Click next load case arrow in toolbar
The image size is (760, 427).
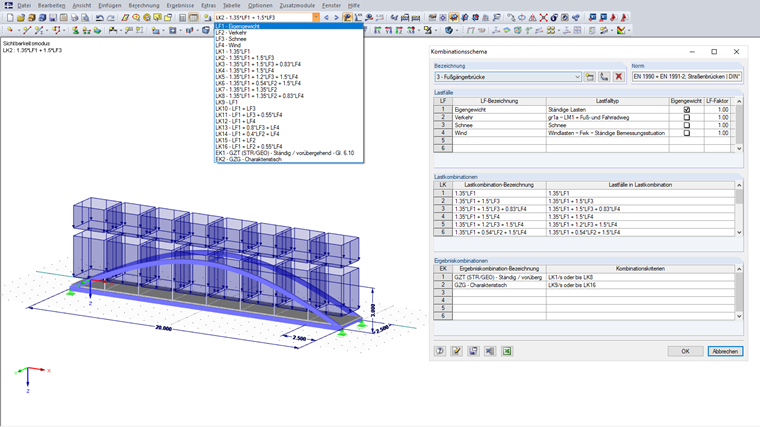[x=338, y=18]
